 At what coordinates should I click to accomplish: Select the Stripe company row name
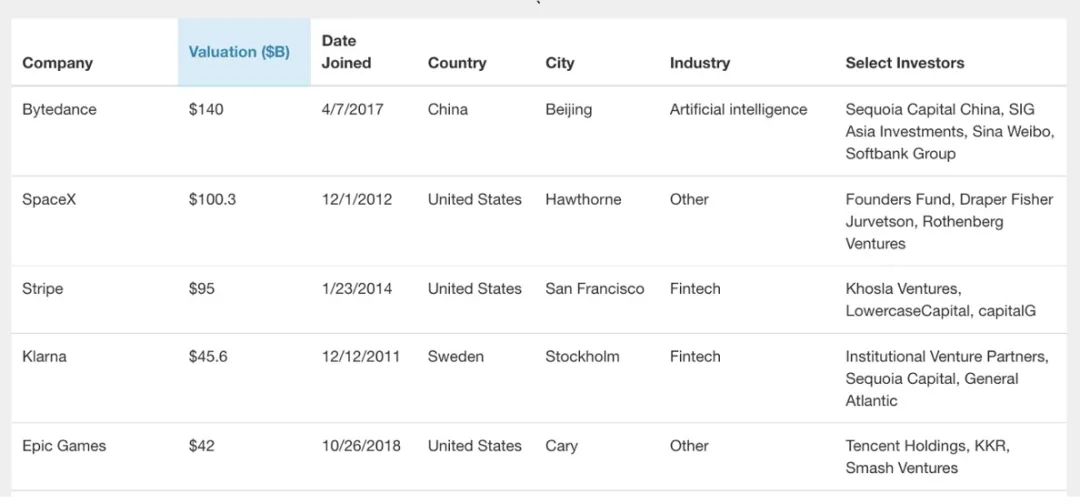click(42, 288)
